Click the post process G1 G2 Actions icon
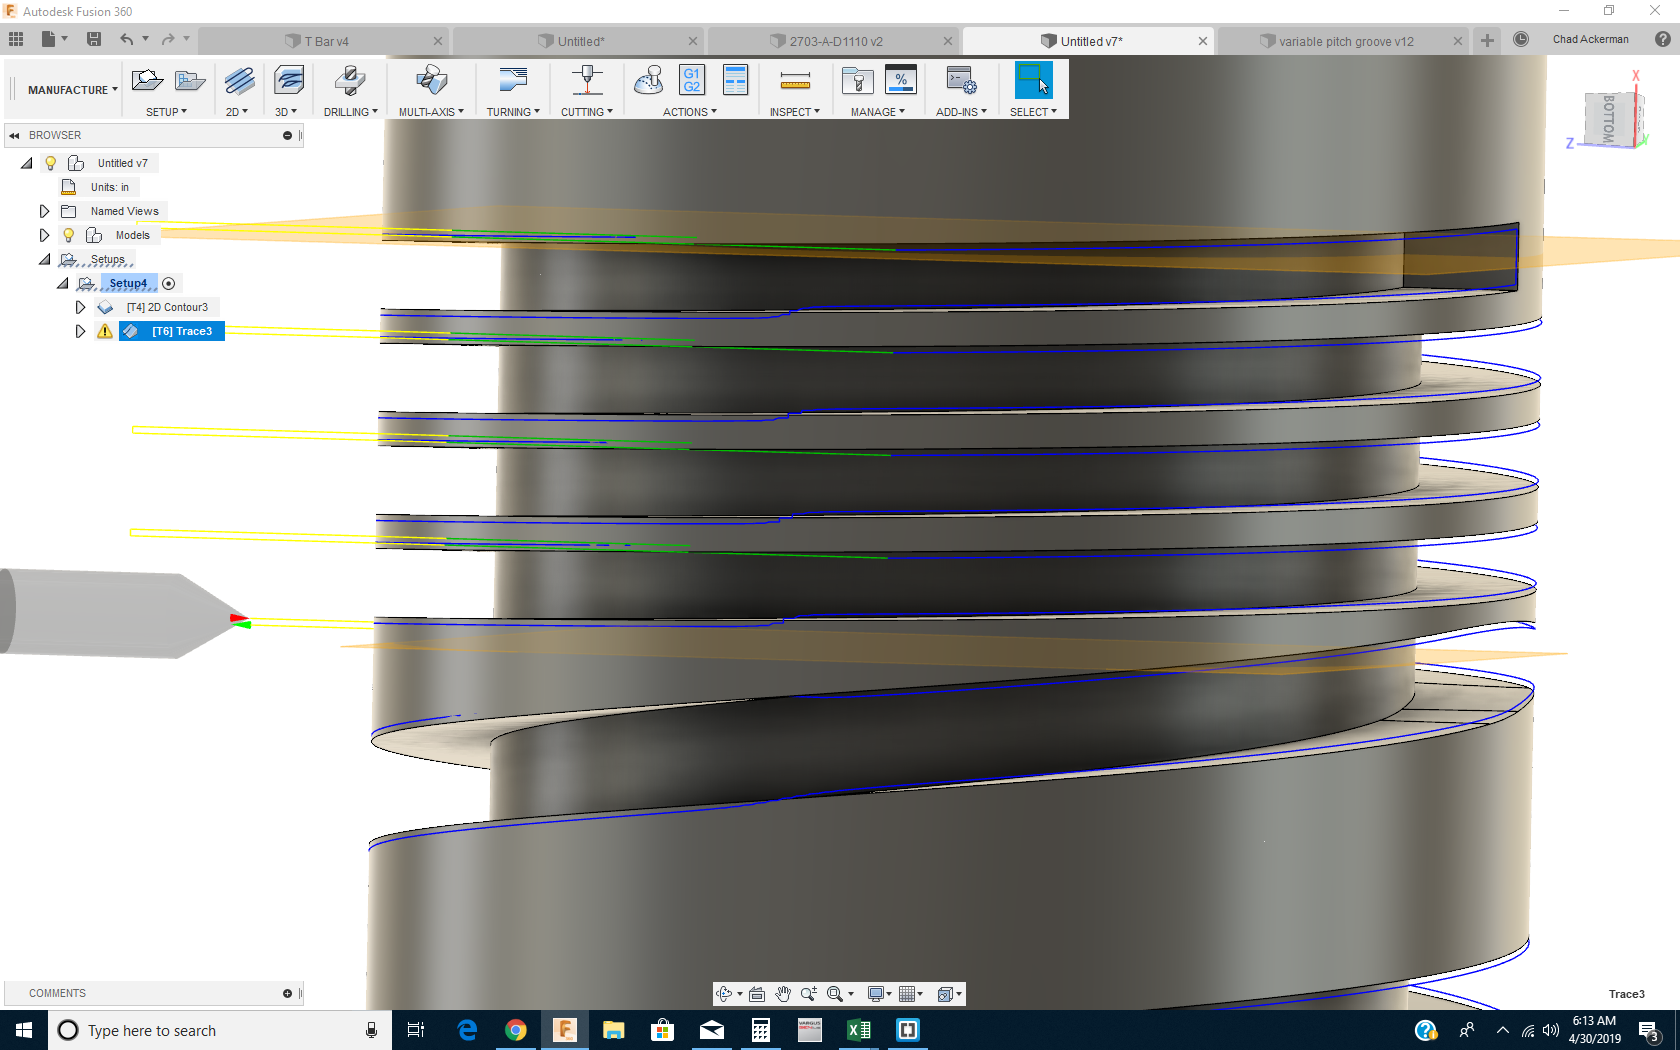Screen dimensions: 1680x1050 click(x=691, y=80)
